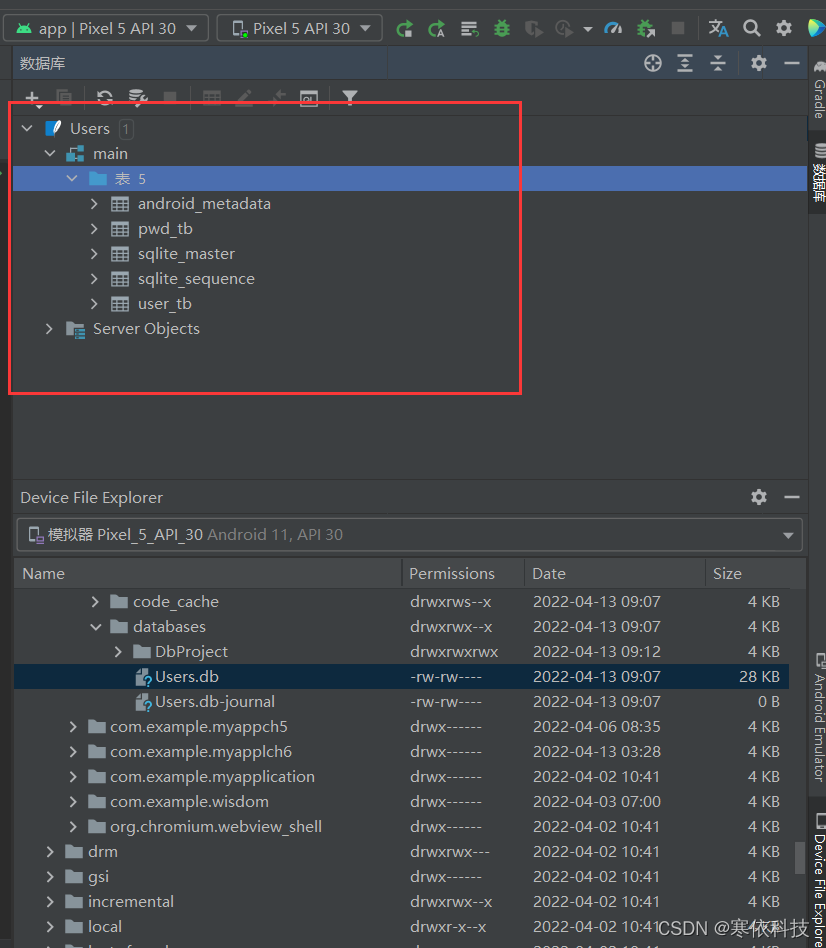Expand all nodes in database panel
This screenshot has width=826, height=948.
(x=685, y=63)
